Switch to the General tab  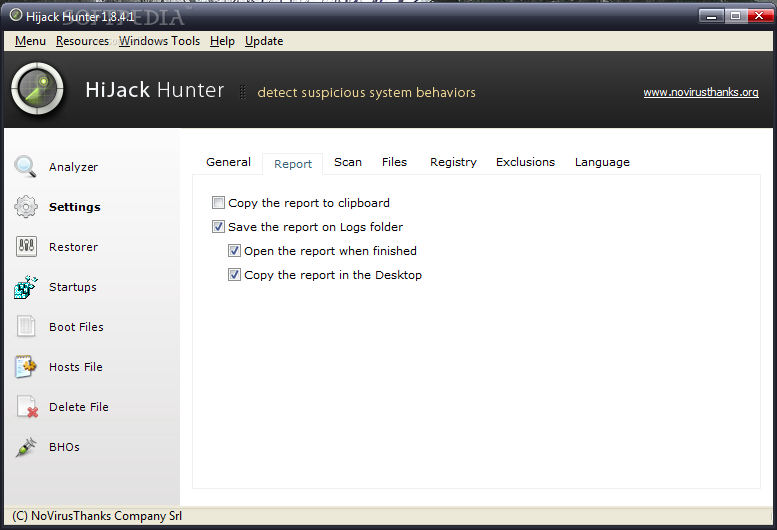tap(228, 162)
